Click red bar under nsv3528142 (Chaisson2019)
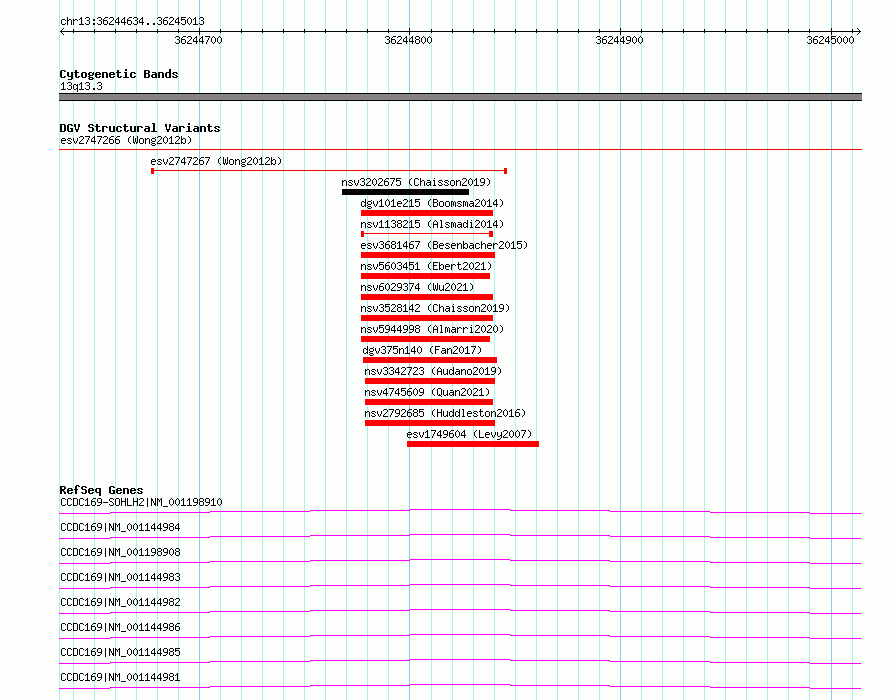 click(427, 318)
